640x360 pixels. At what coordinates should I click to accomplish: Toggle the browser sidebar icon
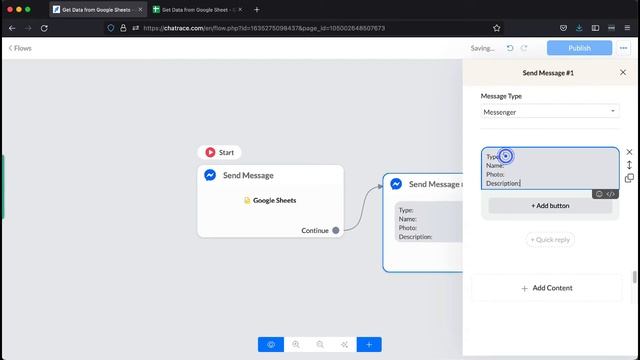[595, 28]
